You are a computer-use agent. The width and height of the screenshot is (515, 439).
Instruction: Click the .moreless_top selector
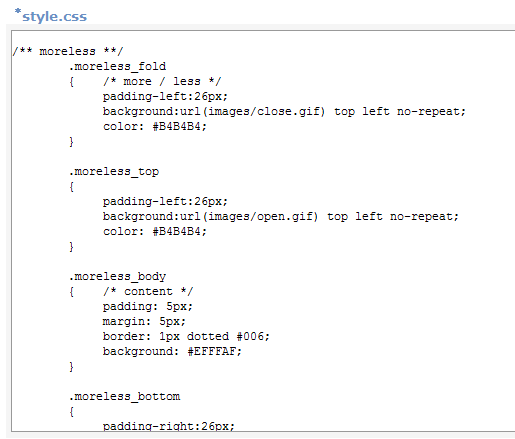click(114, 172)
